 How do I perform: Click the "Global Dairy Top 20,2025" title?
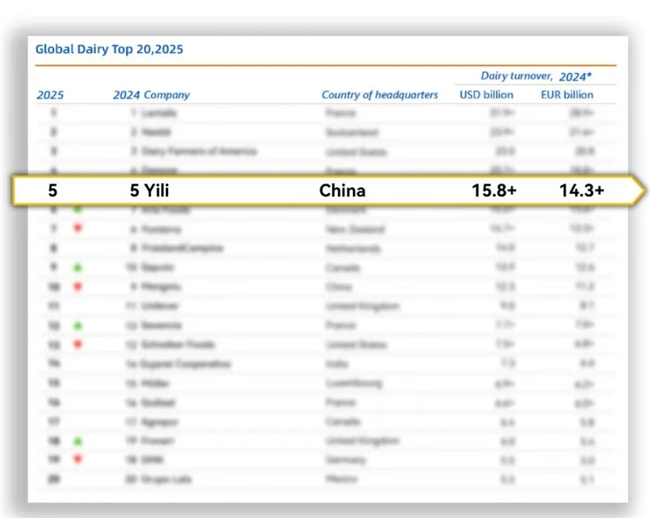pyautogui.click(x=109, y=49)
